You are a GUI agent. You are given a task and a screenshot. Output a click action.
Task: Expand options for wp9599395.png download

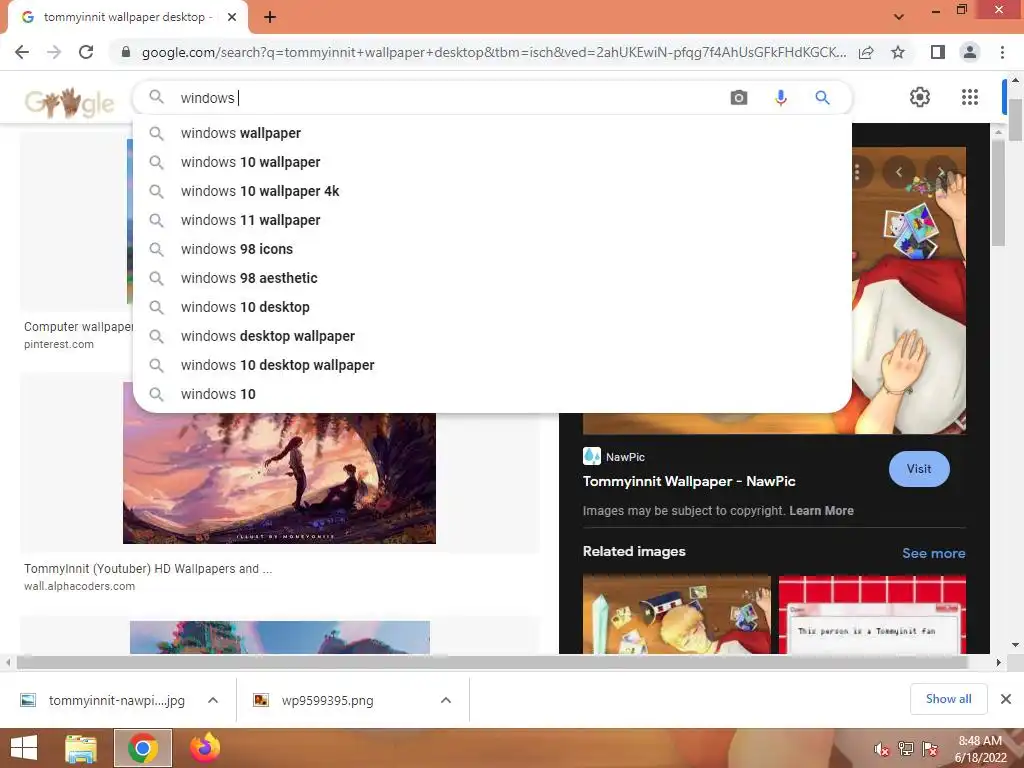(x=446, y=700)
